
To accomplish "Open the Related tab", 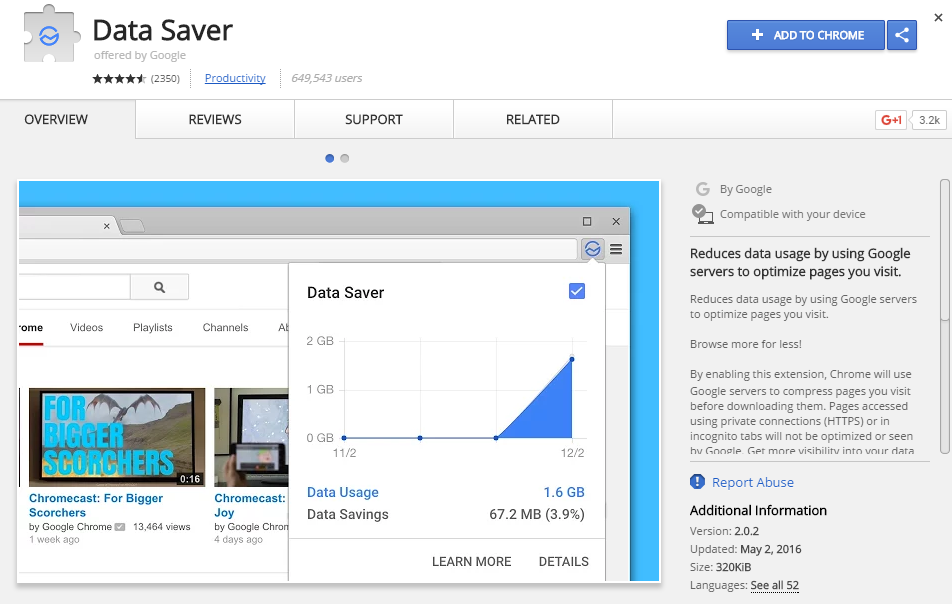I will 533,120.
